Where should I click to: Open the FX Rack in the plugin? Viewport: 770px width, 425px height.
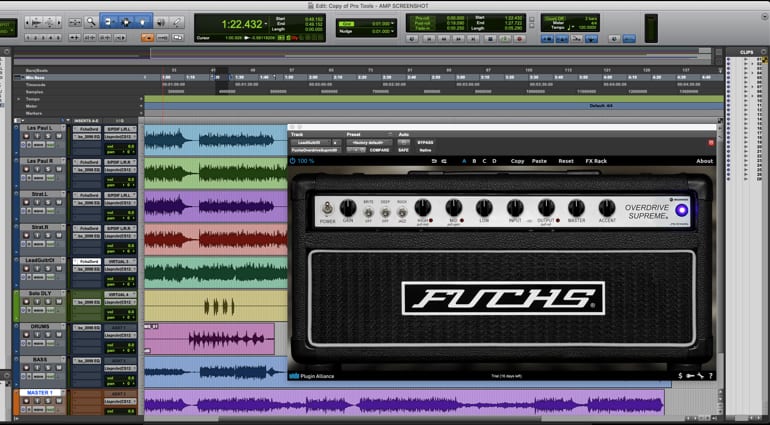(x=596, y=161)
